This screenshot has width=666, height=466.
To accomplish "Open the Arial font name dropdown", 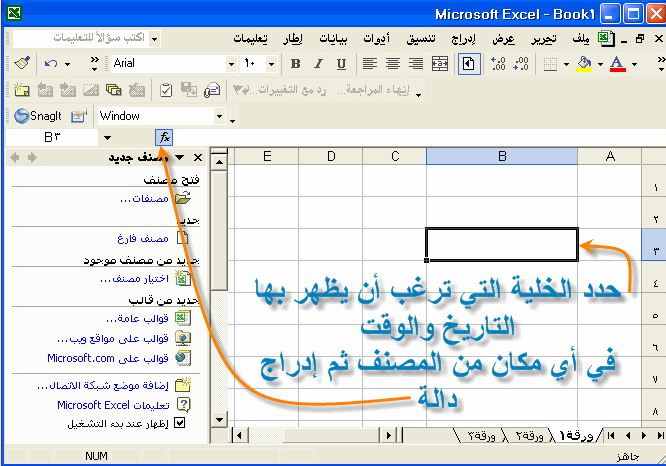I will click(x=231, y=65).
